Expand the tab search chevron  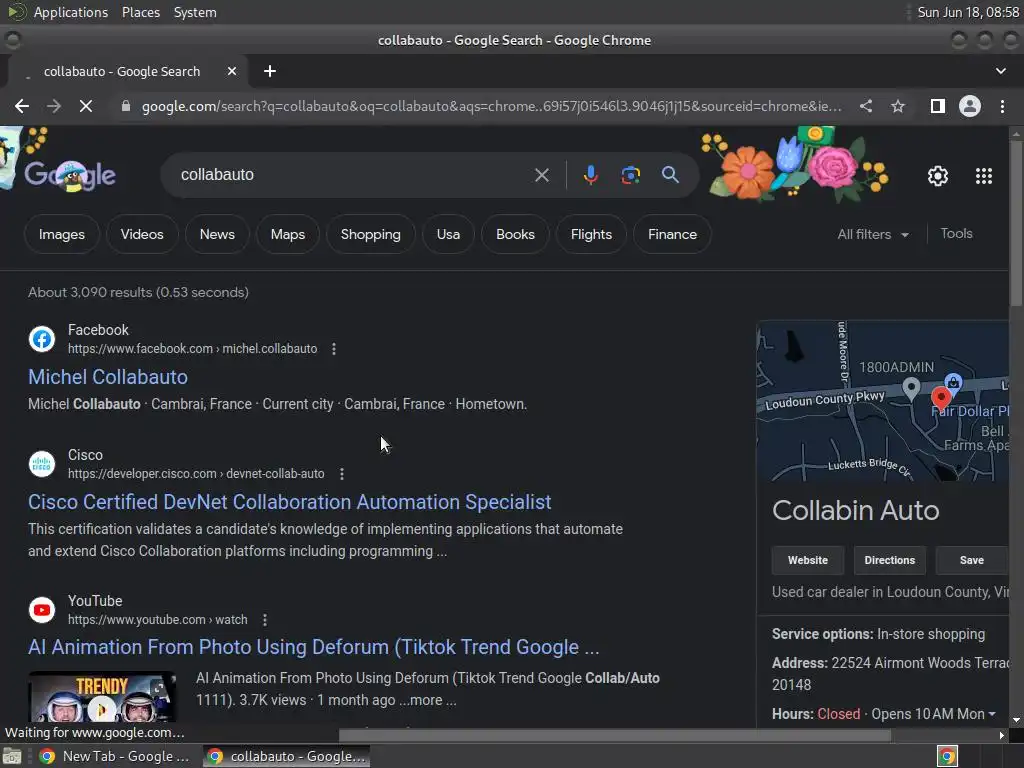click(x=1000, y=71)
